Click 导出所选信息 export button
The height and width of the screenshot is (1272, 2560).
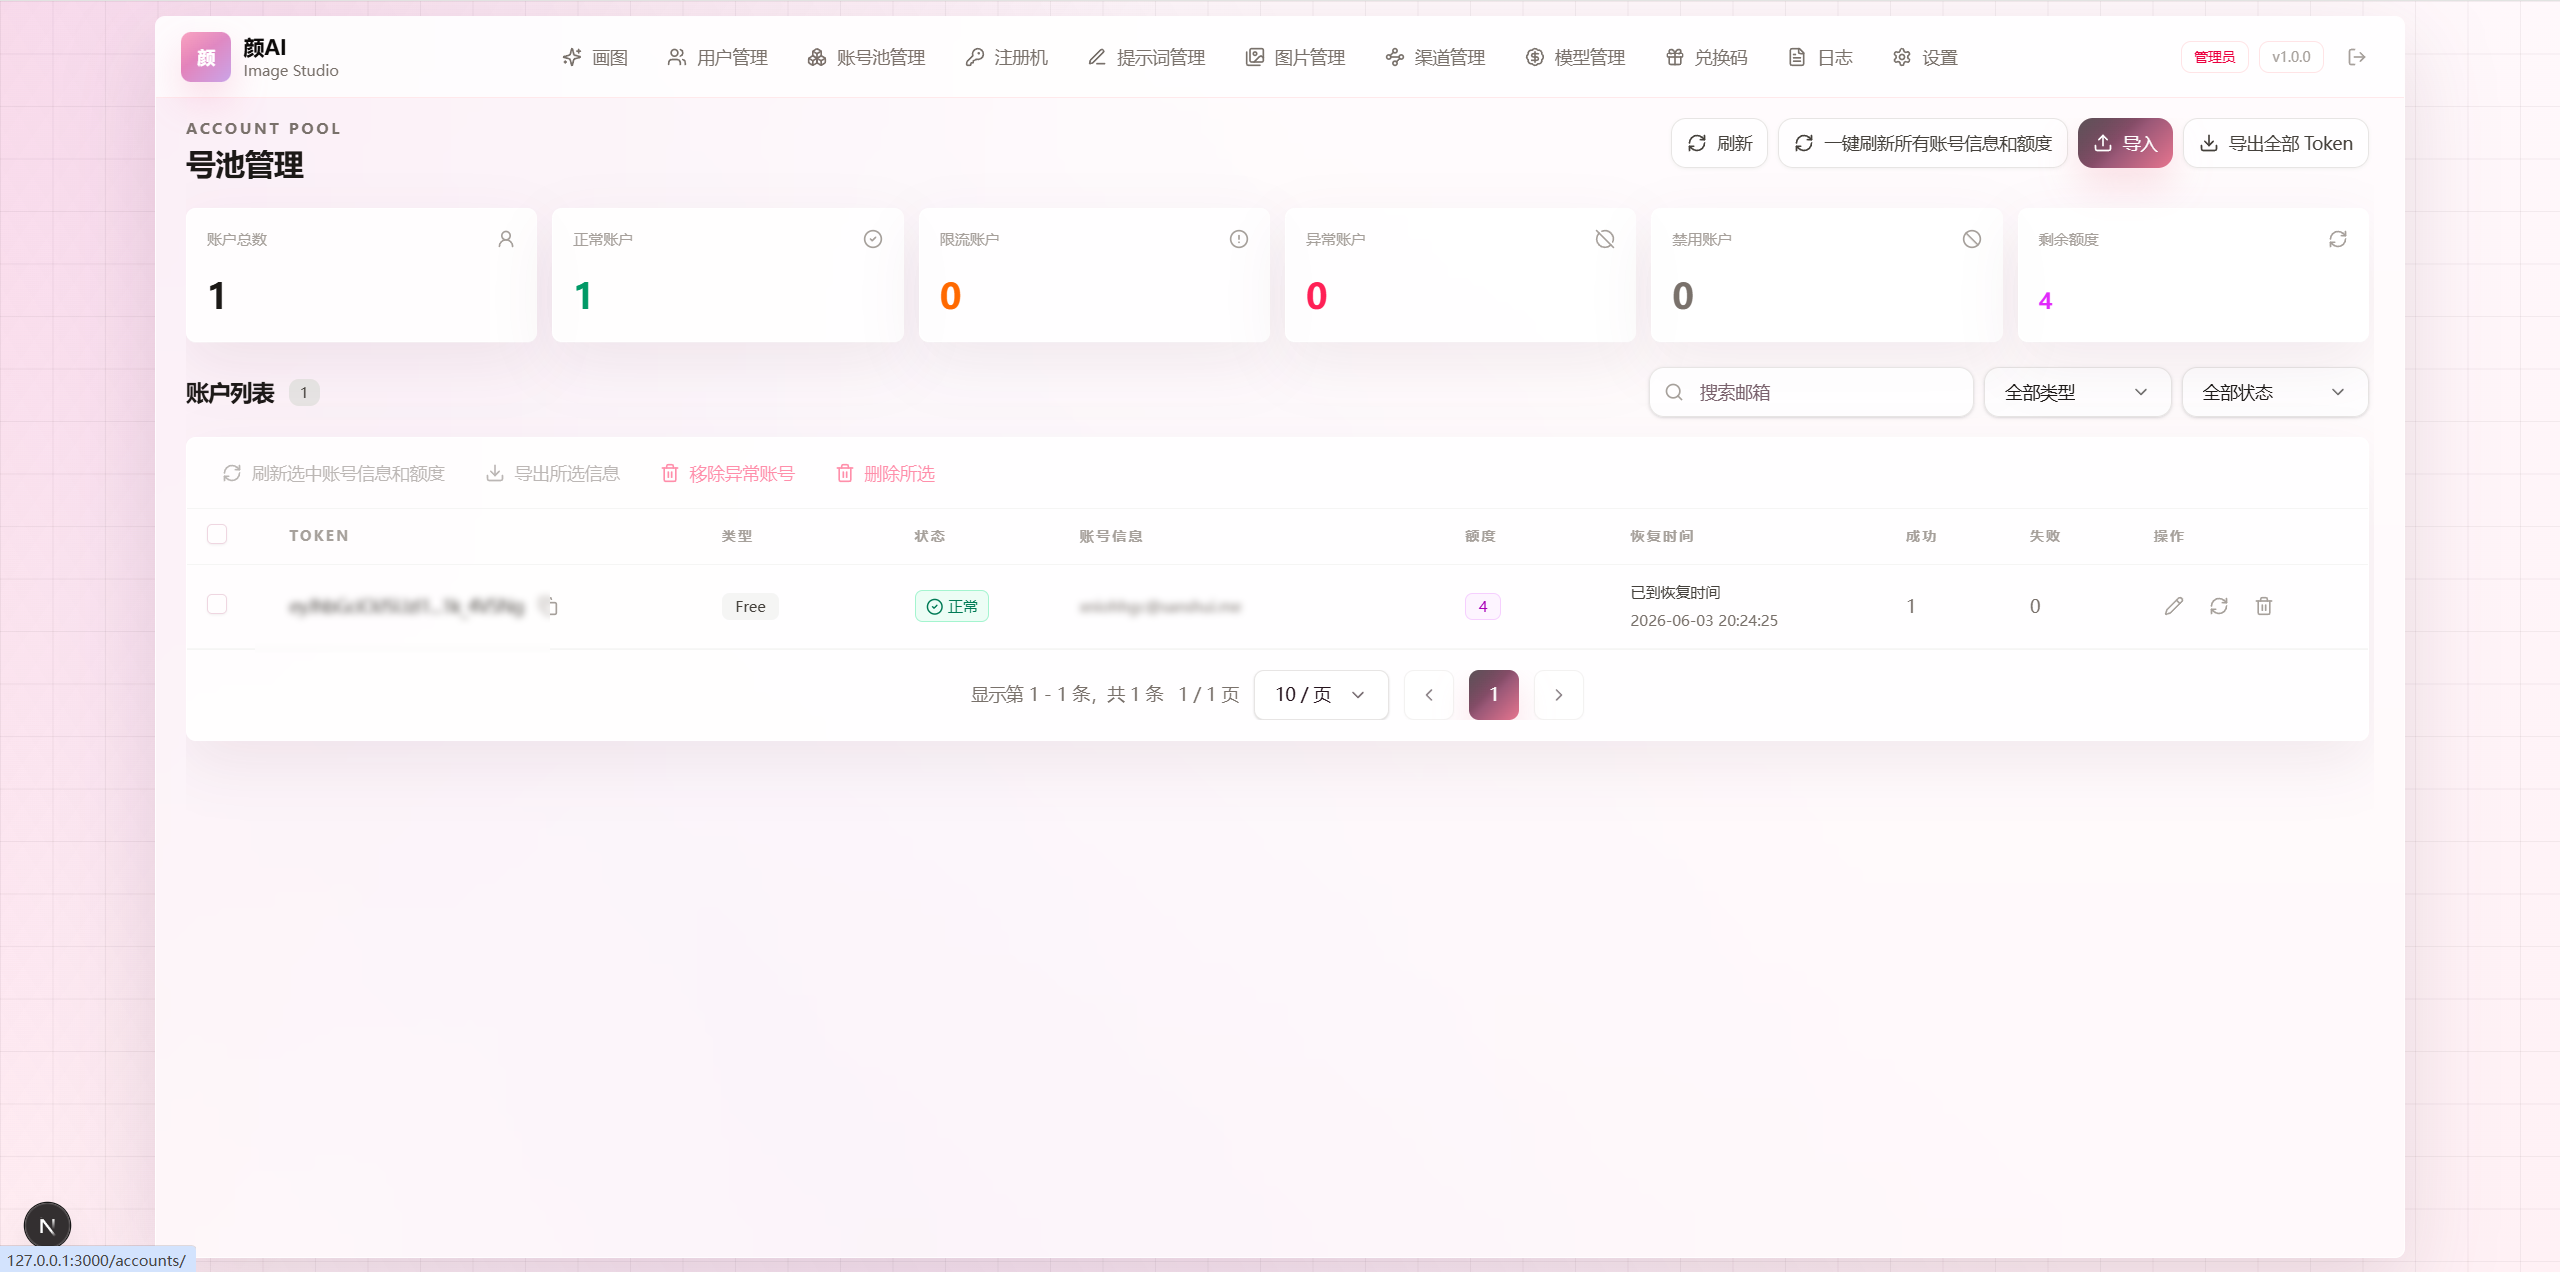coord(553,473)
